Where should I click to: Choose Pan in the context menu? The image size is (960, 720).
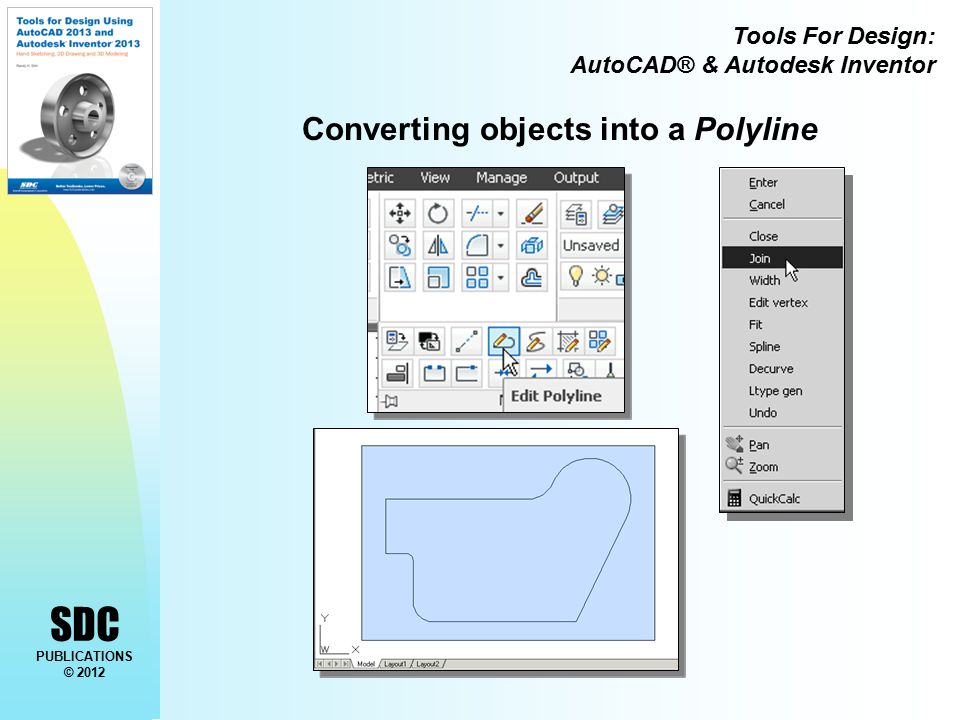(782, 444)
